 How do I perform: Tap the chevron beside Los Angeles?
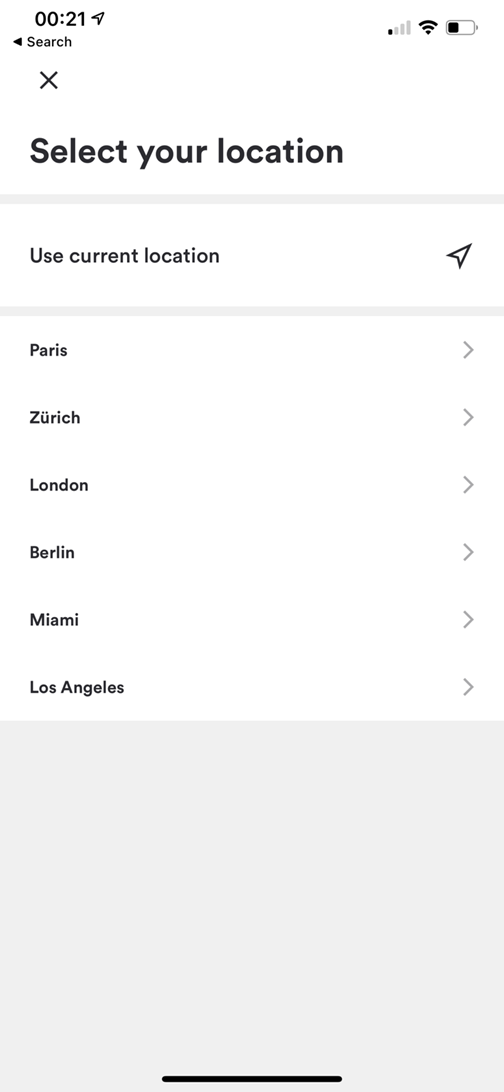coord(468,687)
